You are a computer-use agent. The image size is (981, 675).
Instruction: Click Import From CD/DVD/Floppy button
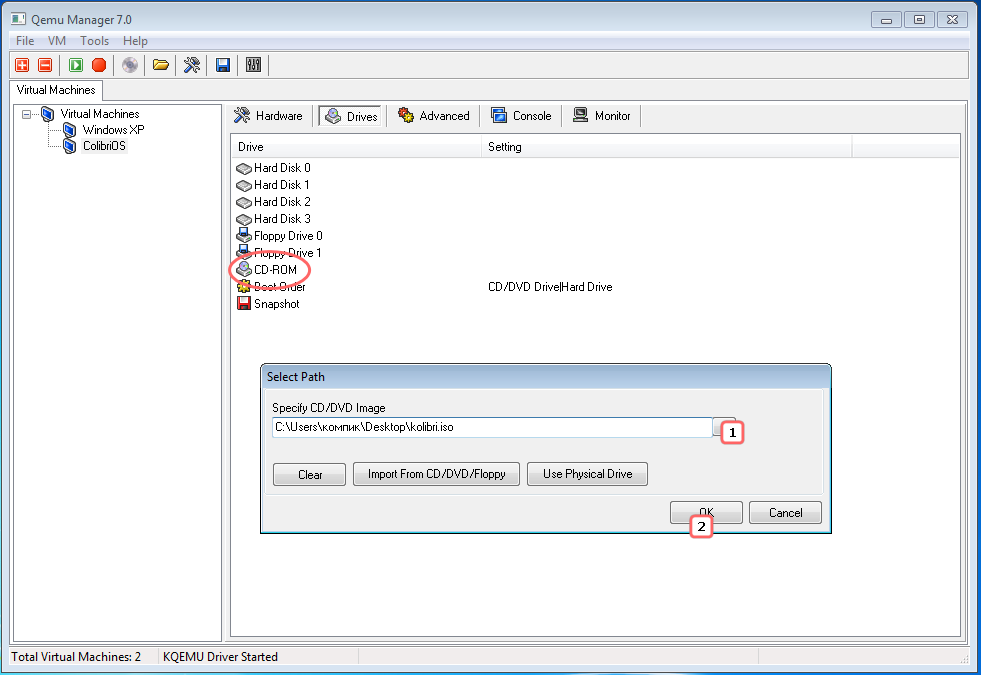(x=436, y=474)
